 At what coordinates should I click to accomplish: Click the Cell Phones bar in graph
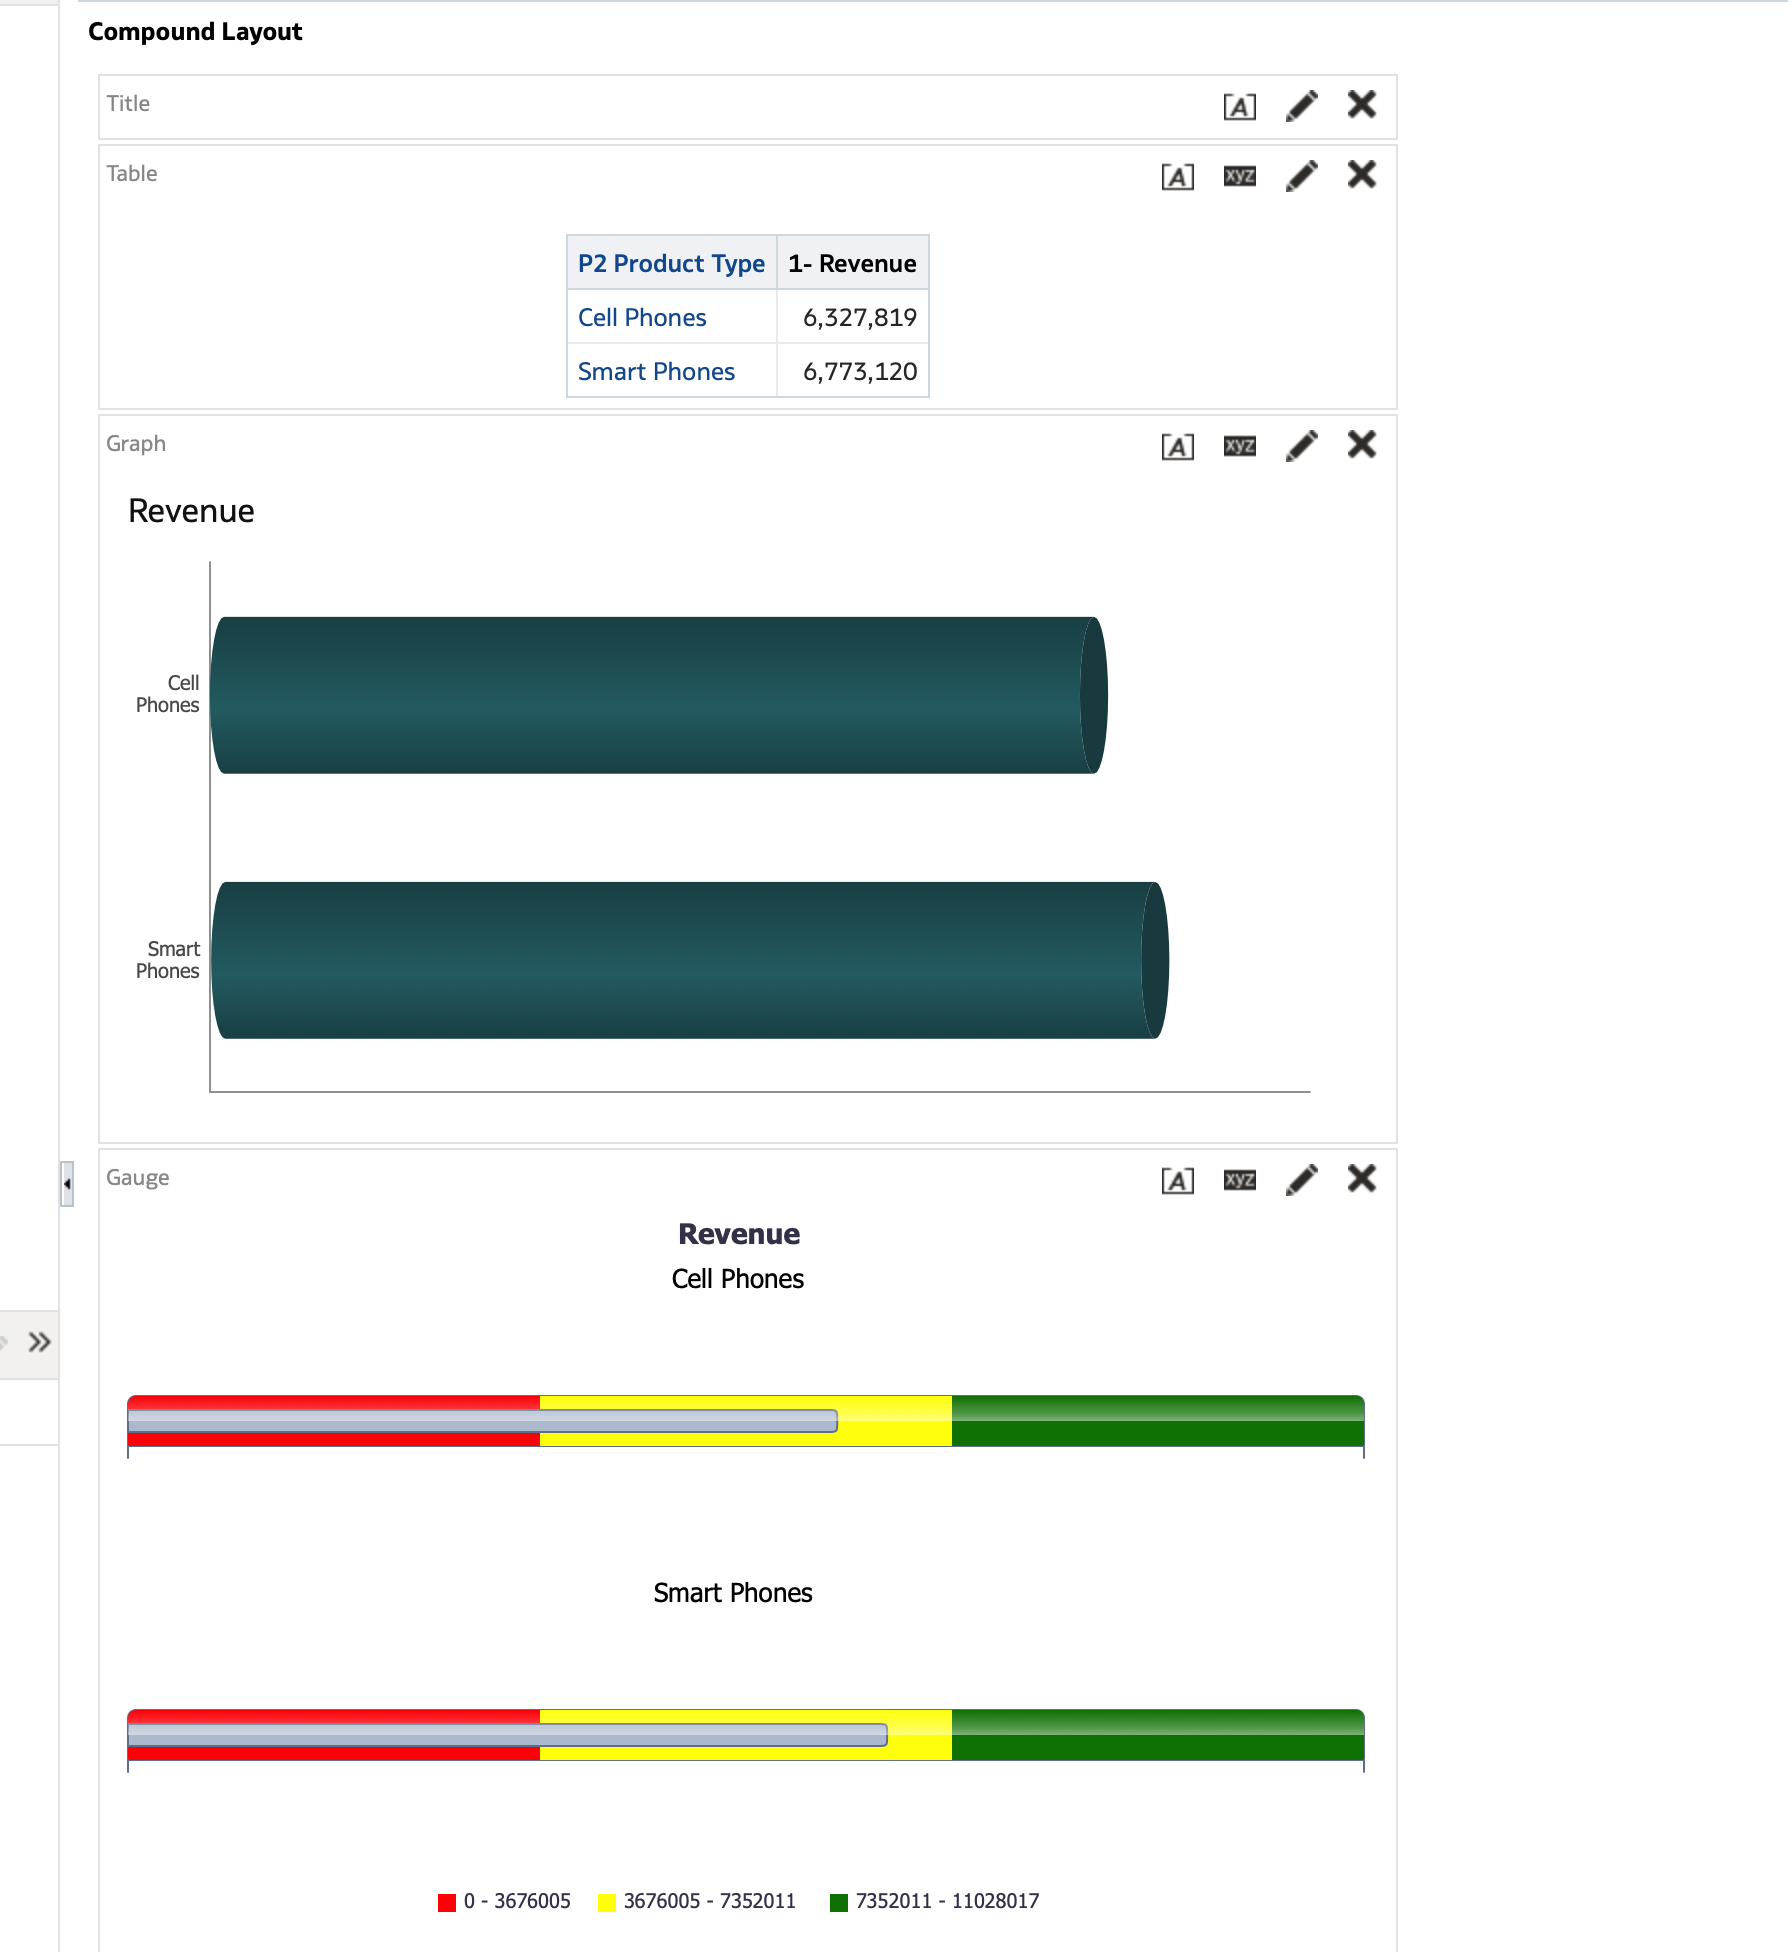[659, 695]
